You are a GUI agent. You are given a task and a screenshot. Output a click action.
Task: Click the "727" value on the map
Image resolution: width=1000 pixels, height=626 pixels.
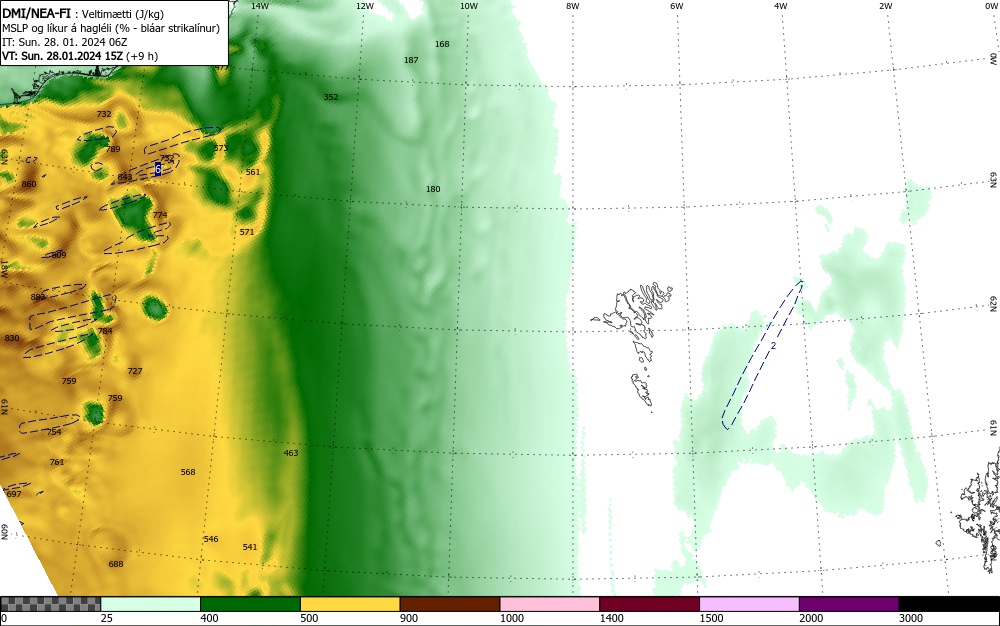pos(135,371)
